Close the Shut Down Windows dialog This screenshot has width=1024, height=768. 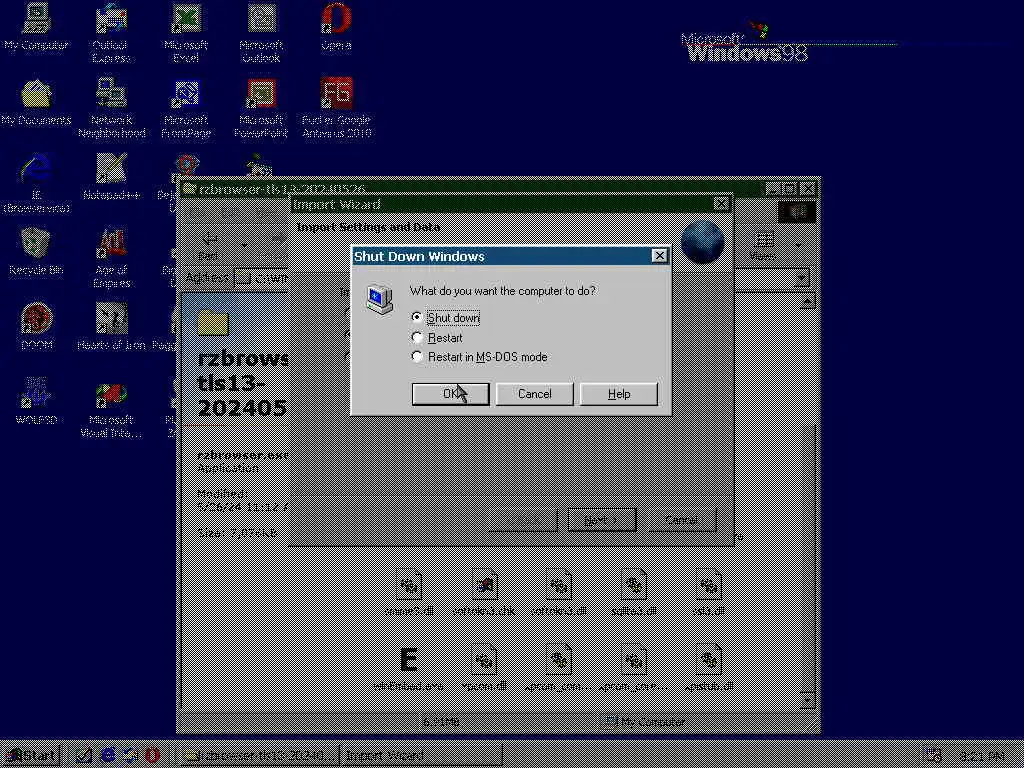click(x=660, y=255)
